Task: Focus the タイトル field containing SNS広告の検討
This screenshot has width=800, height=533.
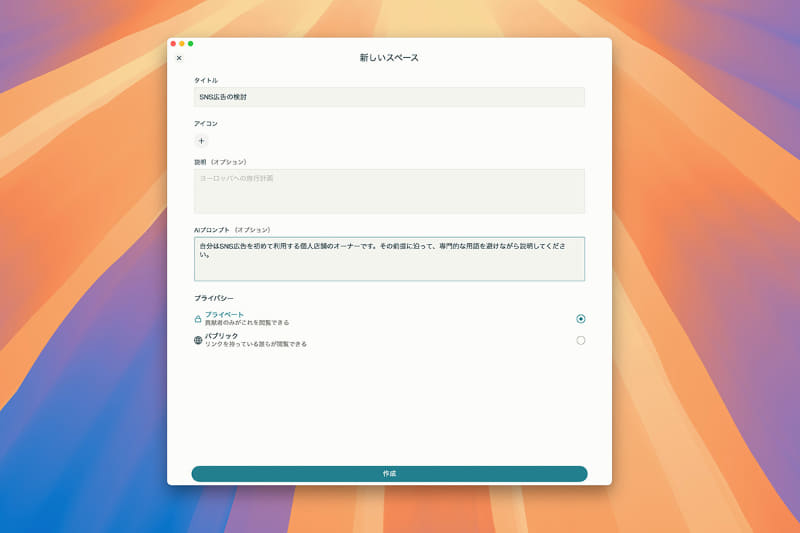Action: click(x=389, y=97)
